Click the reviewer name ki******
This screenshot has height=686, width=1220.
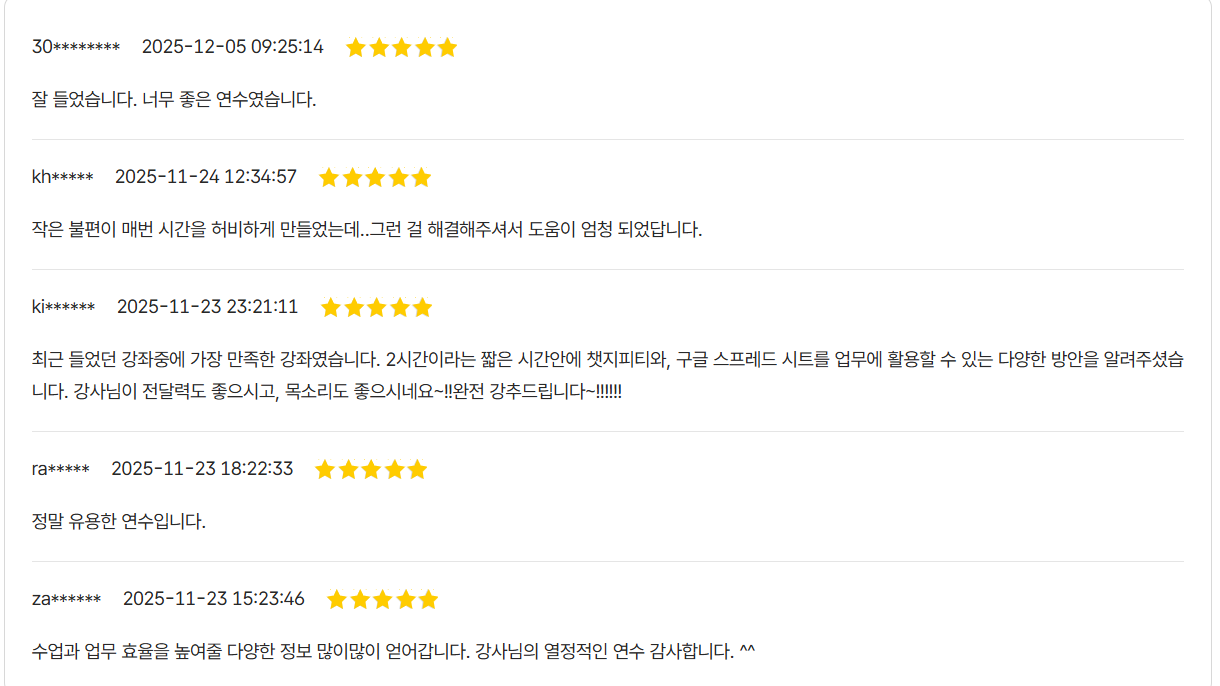[x=63, y=307]
